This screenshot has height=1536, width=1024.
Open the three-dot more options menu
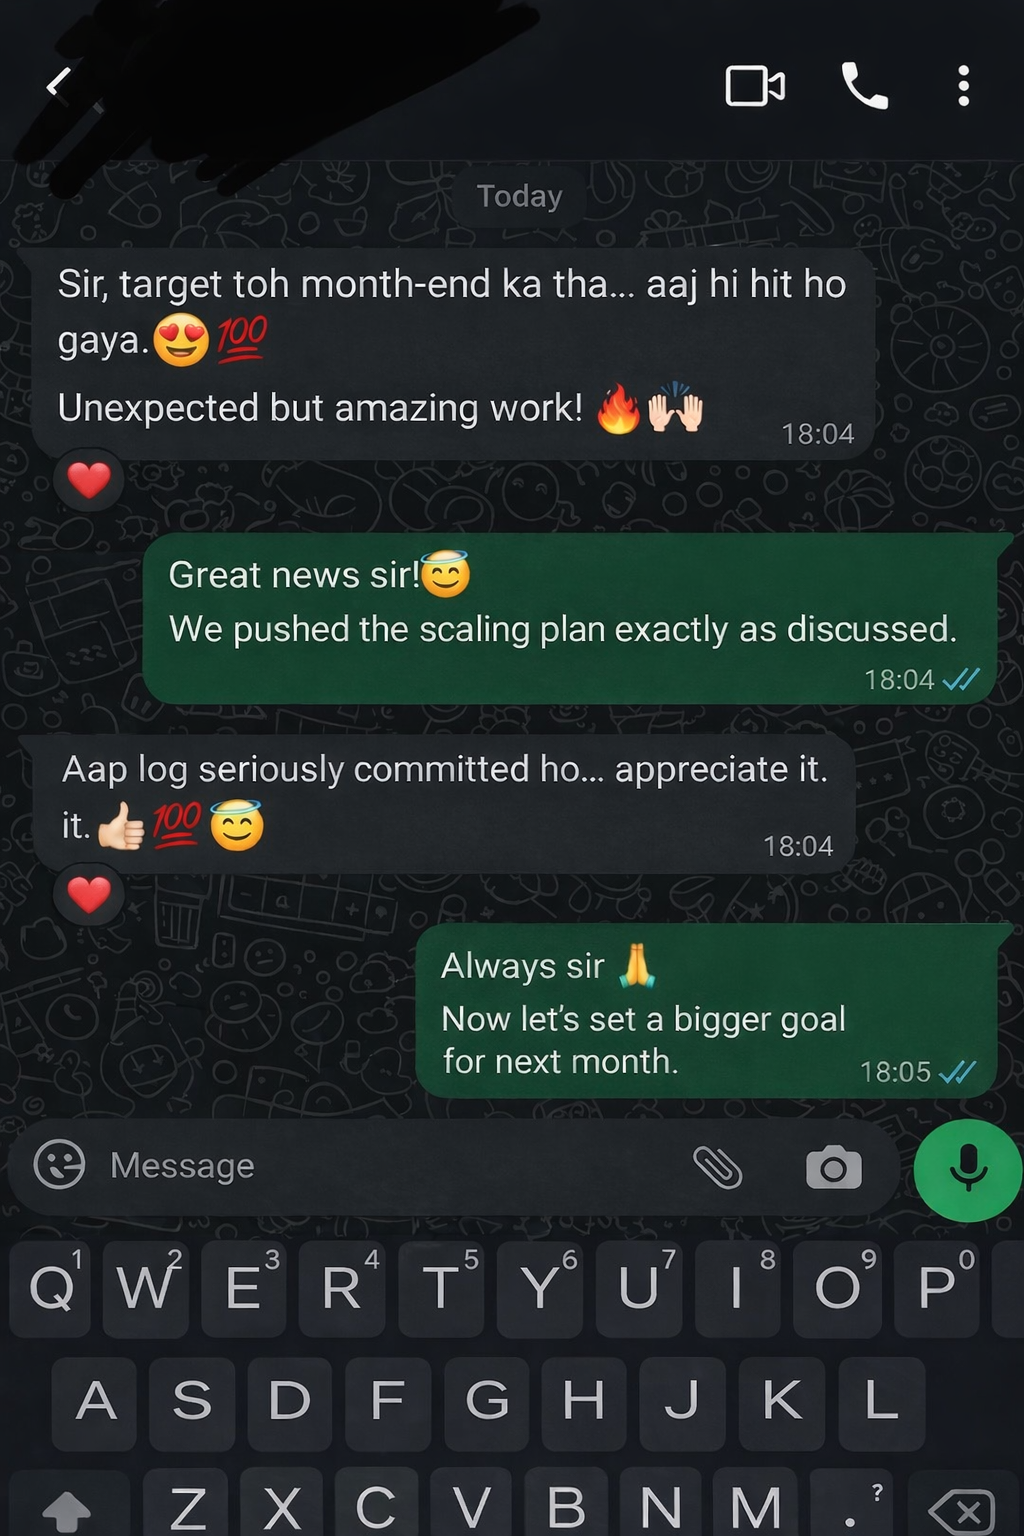pyautogui.click(x=963, y=86)
